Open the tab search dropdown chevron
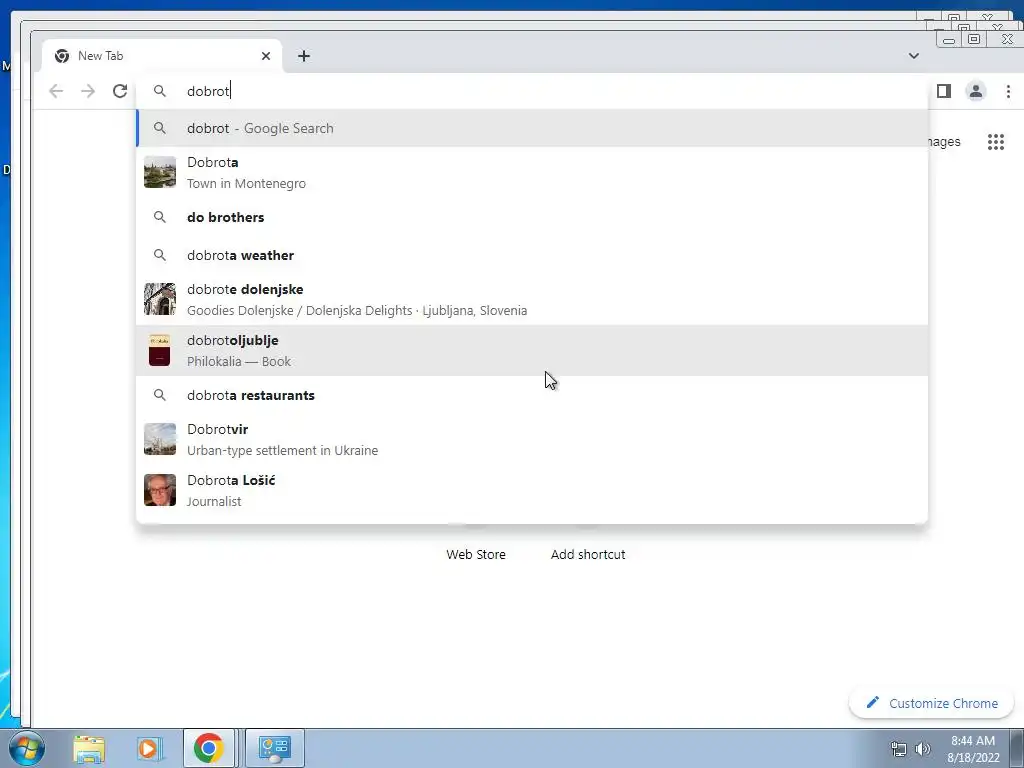1024x768 pixels. coord(914,56)
